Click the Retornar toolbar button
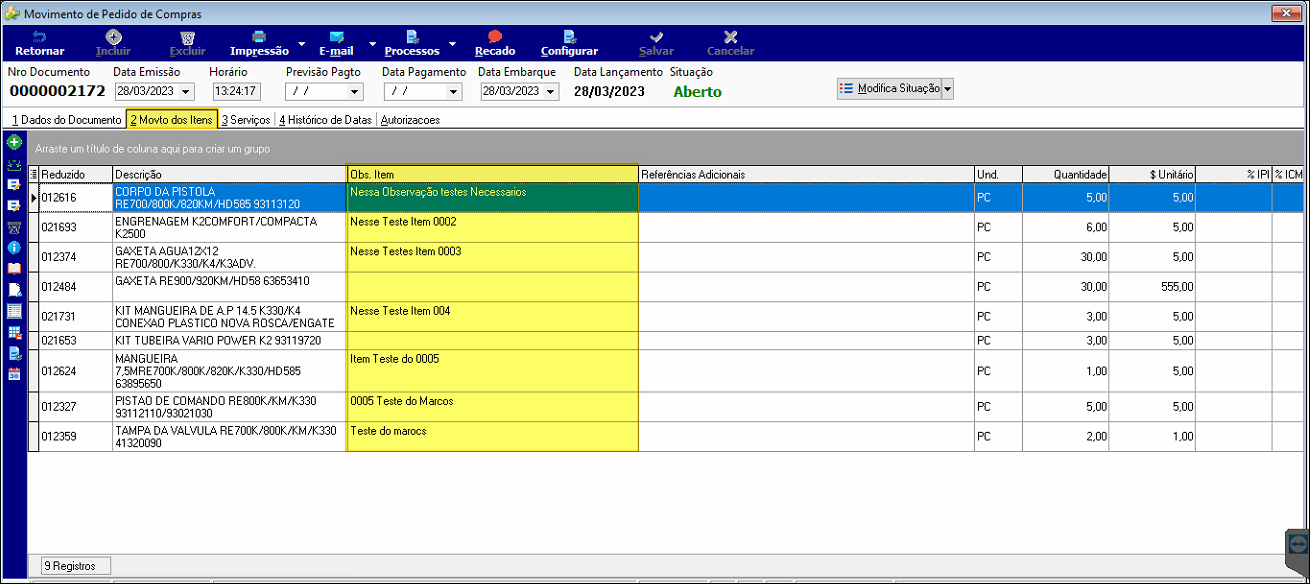Screen dimensions: 1310x584 tap(40, 43)
